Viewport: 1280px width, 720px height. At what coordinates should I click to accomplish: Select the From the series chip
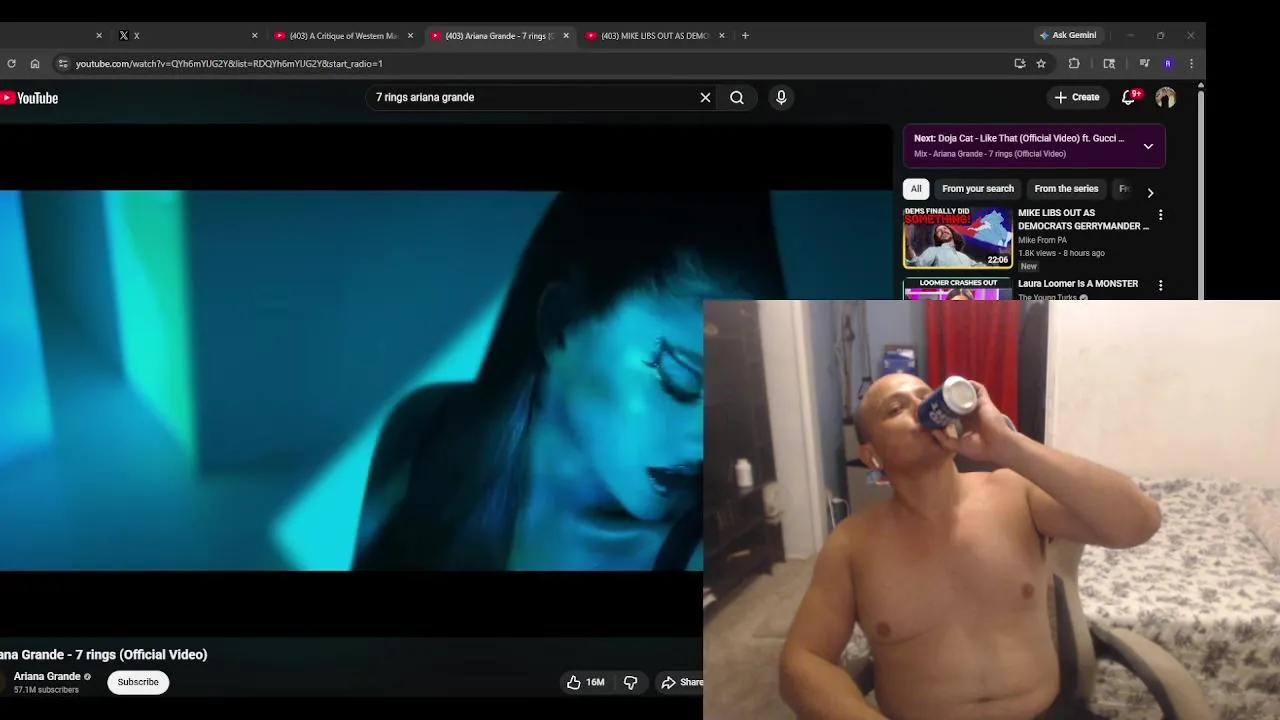click(1066, 188)
